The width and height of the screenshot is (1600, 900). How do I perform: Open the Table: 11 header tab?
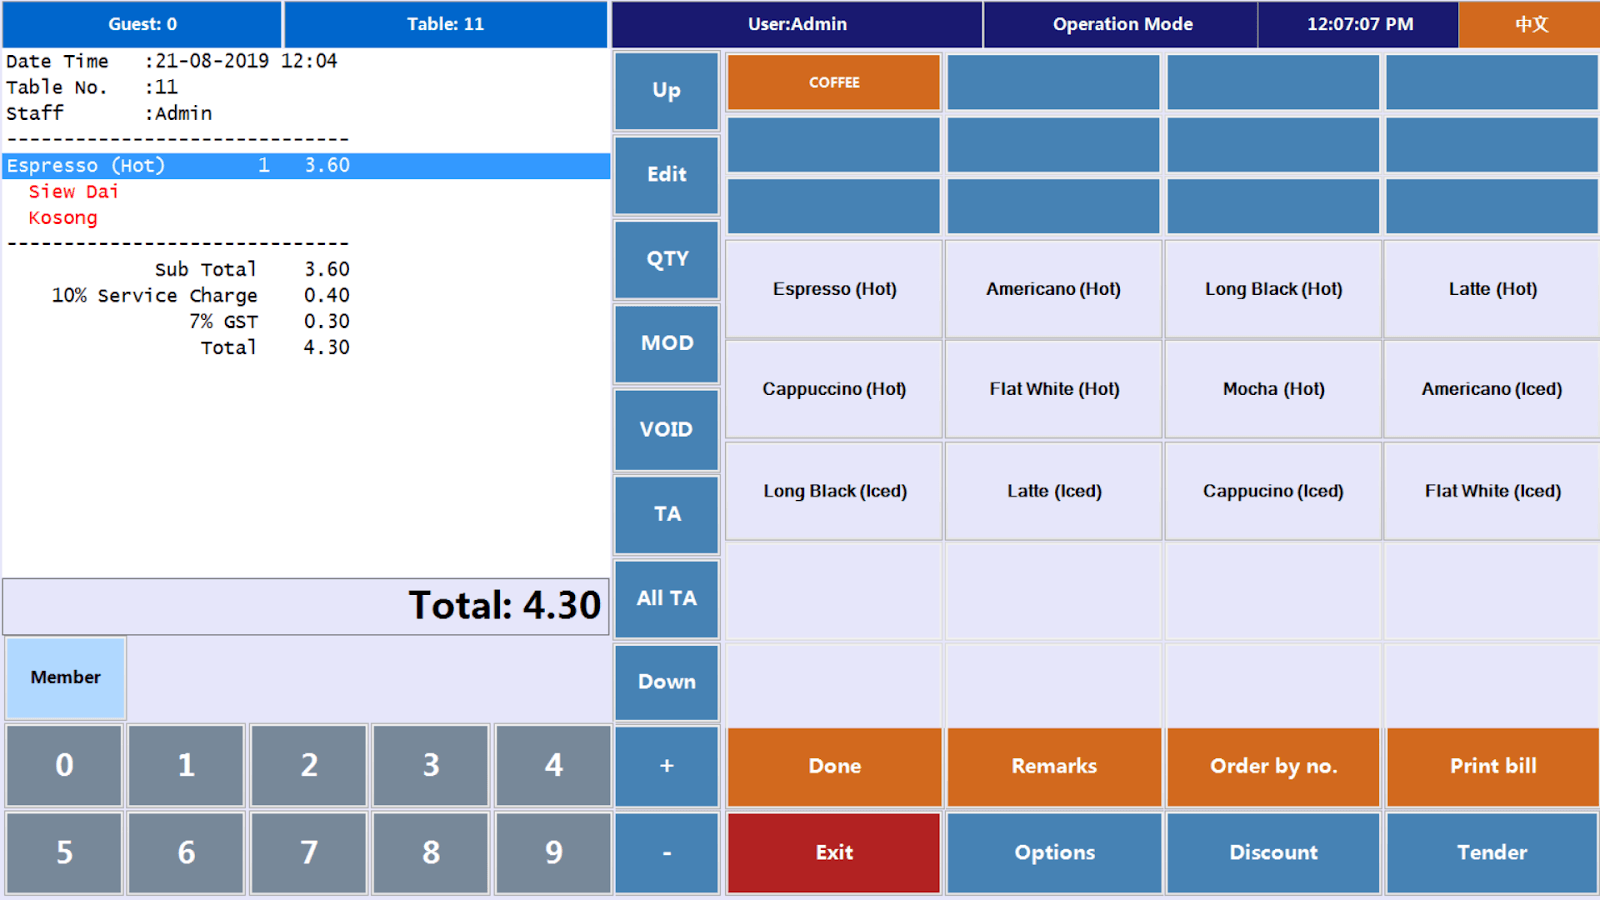pyautogui.click(x=445, y=24)
